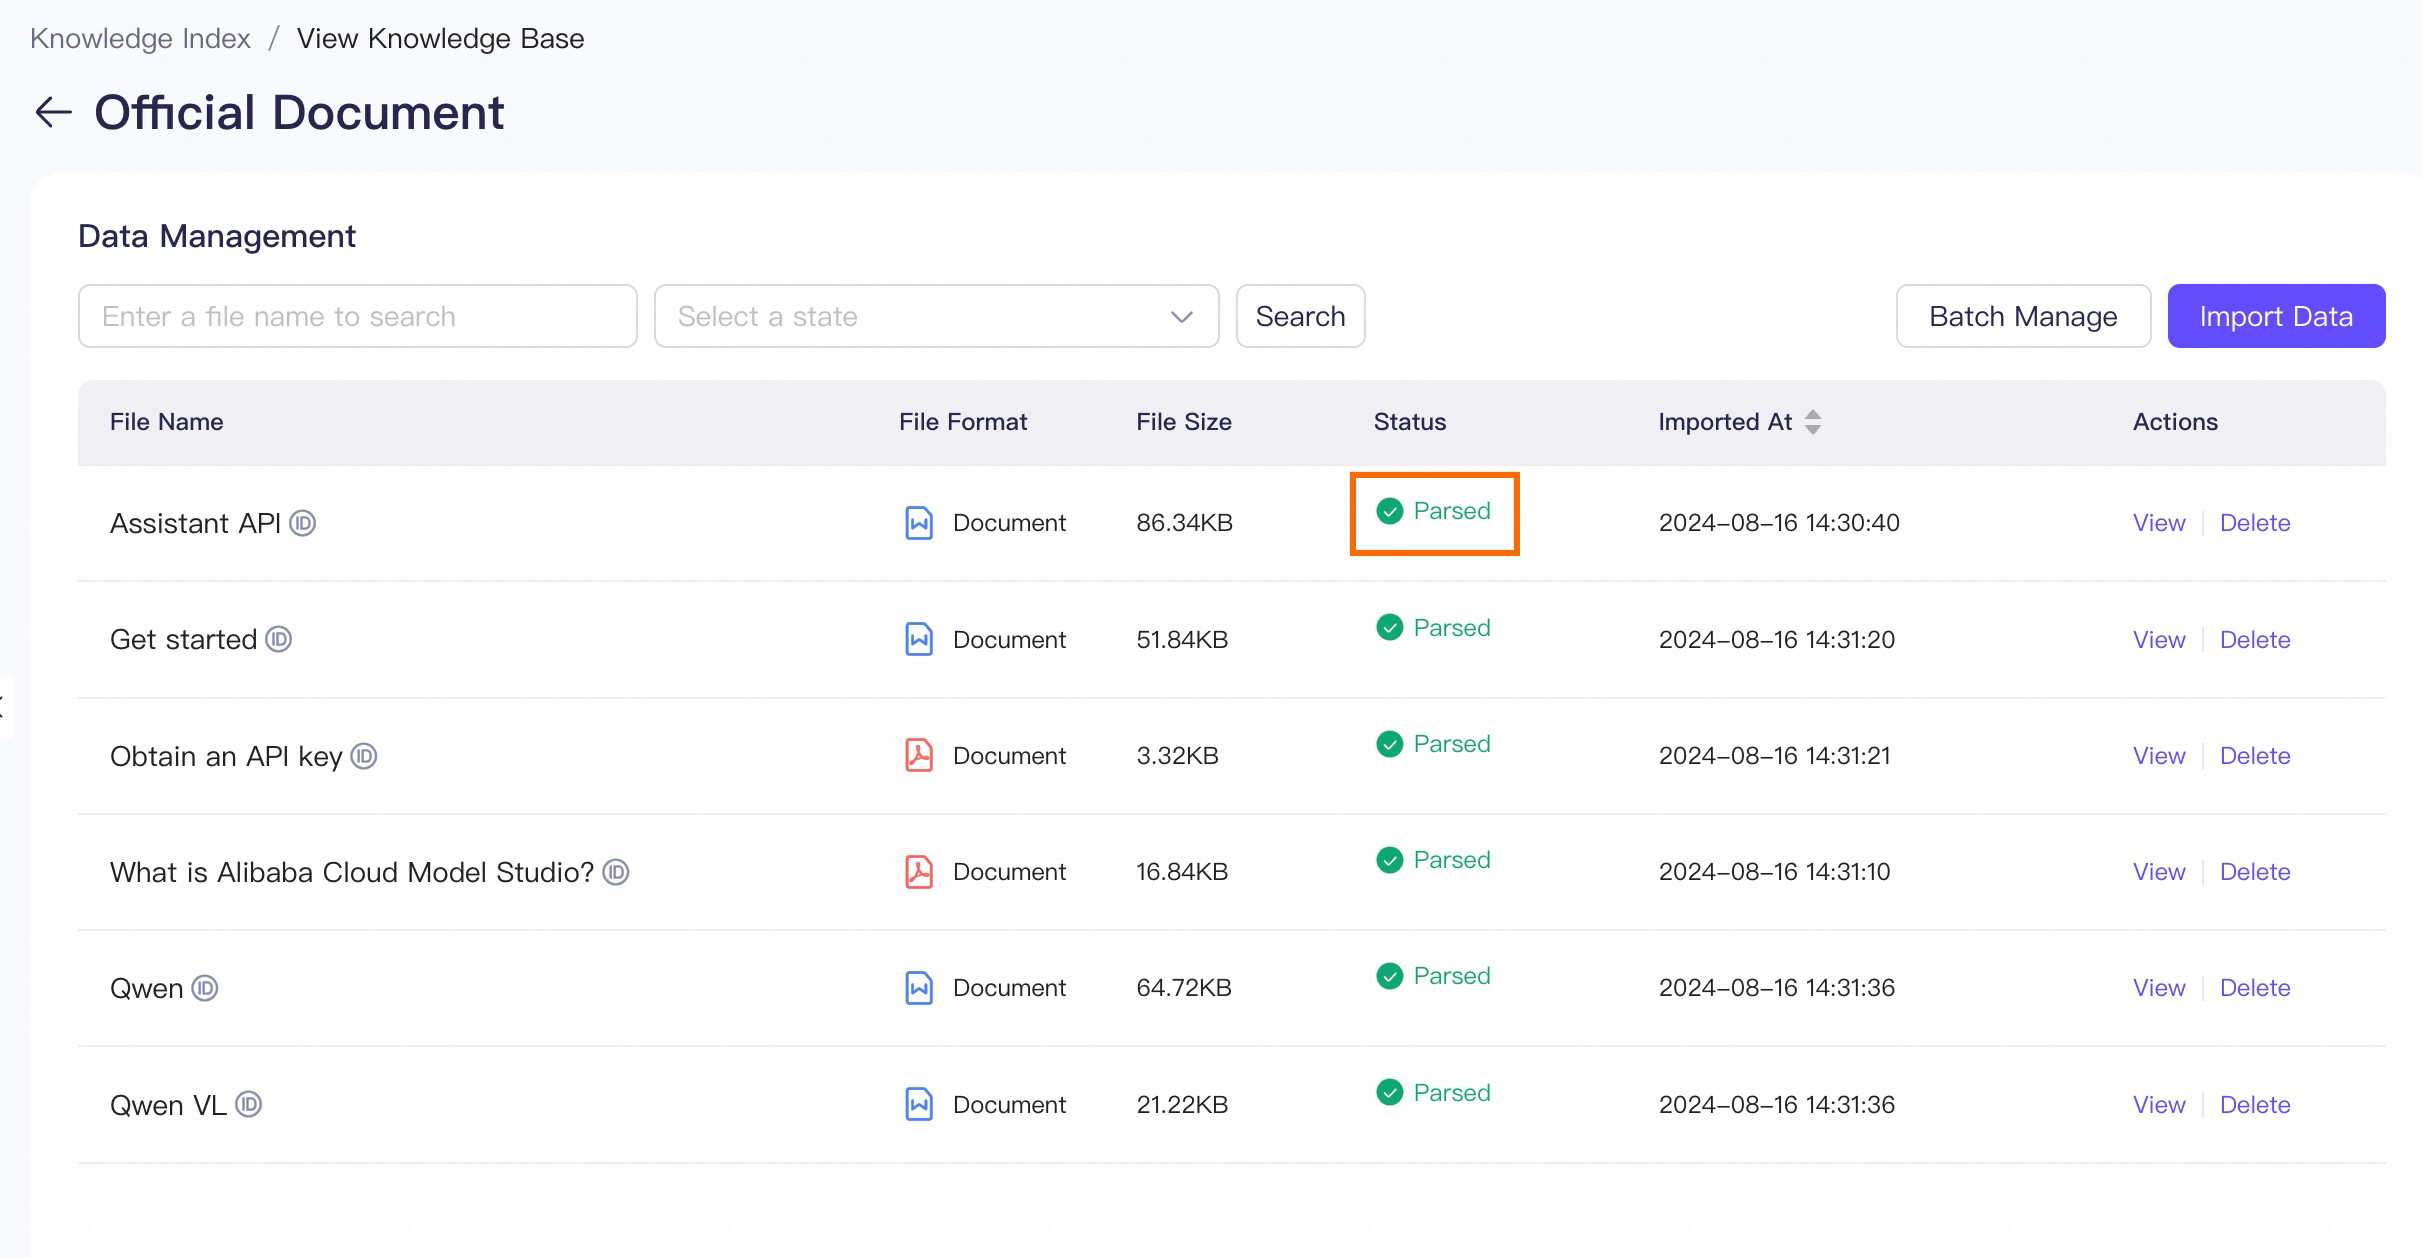Click green check icon for Obtain an API key status
The image size is (2422, 1258).
tap(1390, 744)
